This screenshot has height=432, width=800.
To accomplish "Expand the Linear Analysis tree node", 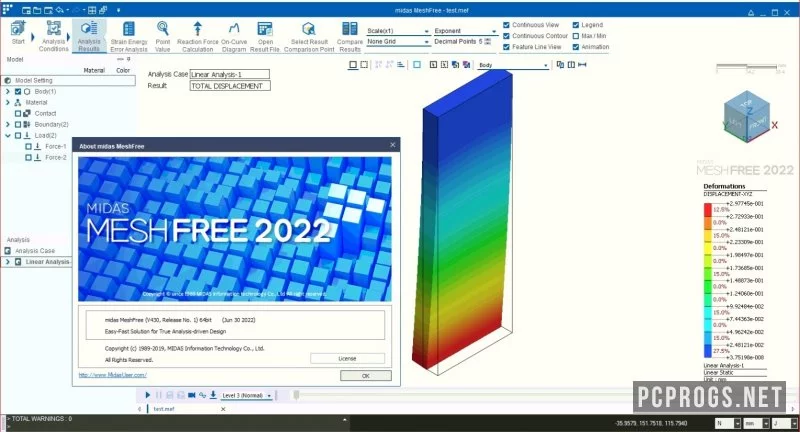I will (x=8, y=262).
